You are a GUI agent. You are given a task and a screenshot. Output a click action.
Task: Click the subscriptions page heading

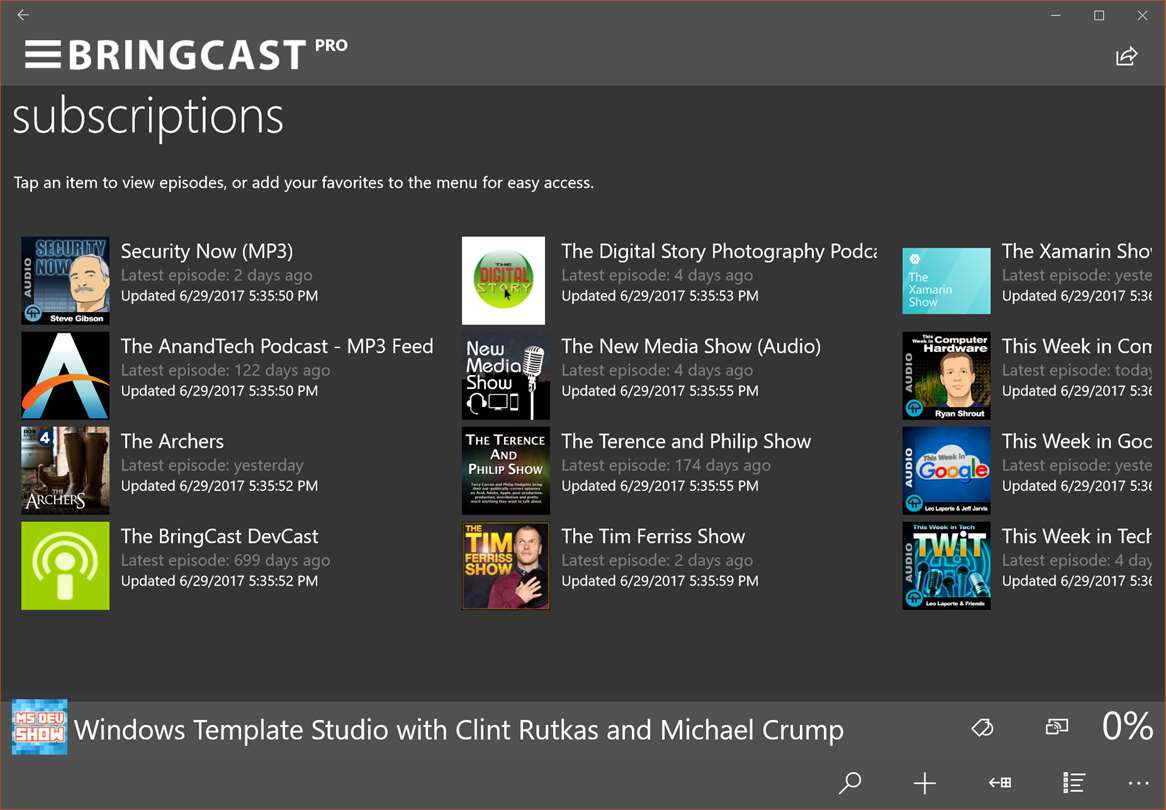(148, 118)
